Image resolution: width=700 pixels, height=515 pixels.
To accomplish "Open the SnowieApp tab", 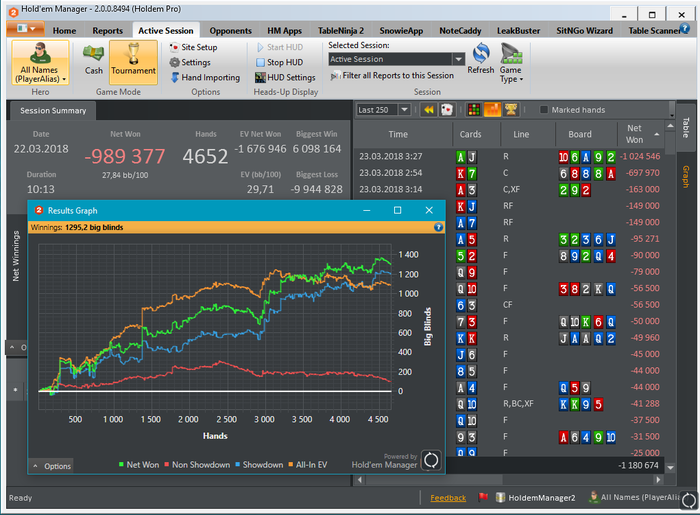I will pyautogui.click(x=401, y=31).
